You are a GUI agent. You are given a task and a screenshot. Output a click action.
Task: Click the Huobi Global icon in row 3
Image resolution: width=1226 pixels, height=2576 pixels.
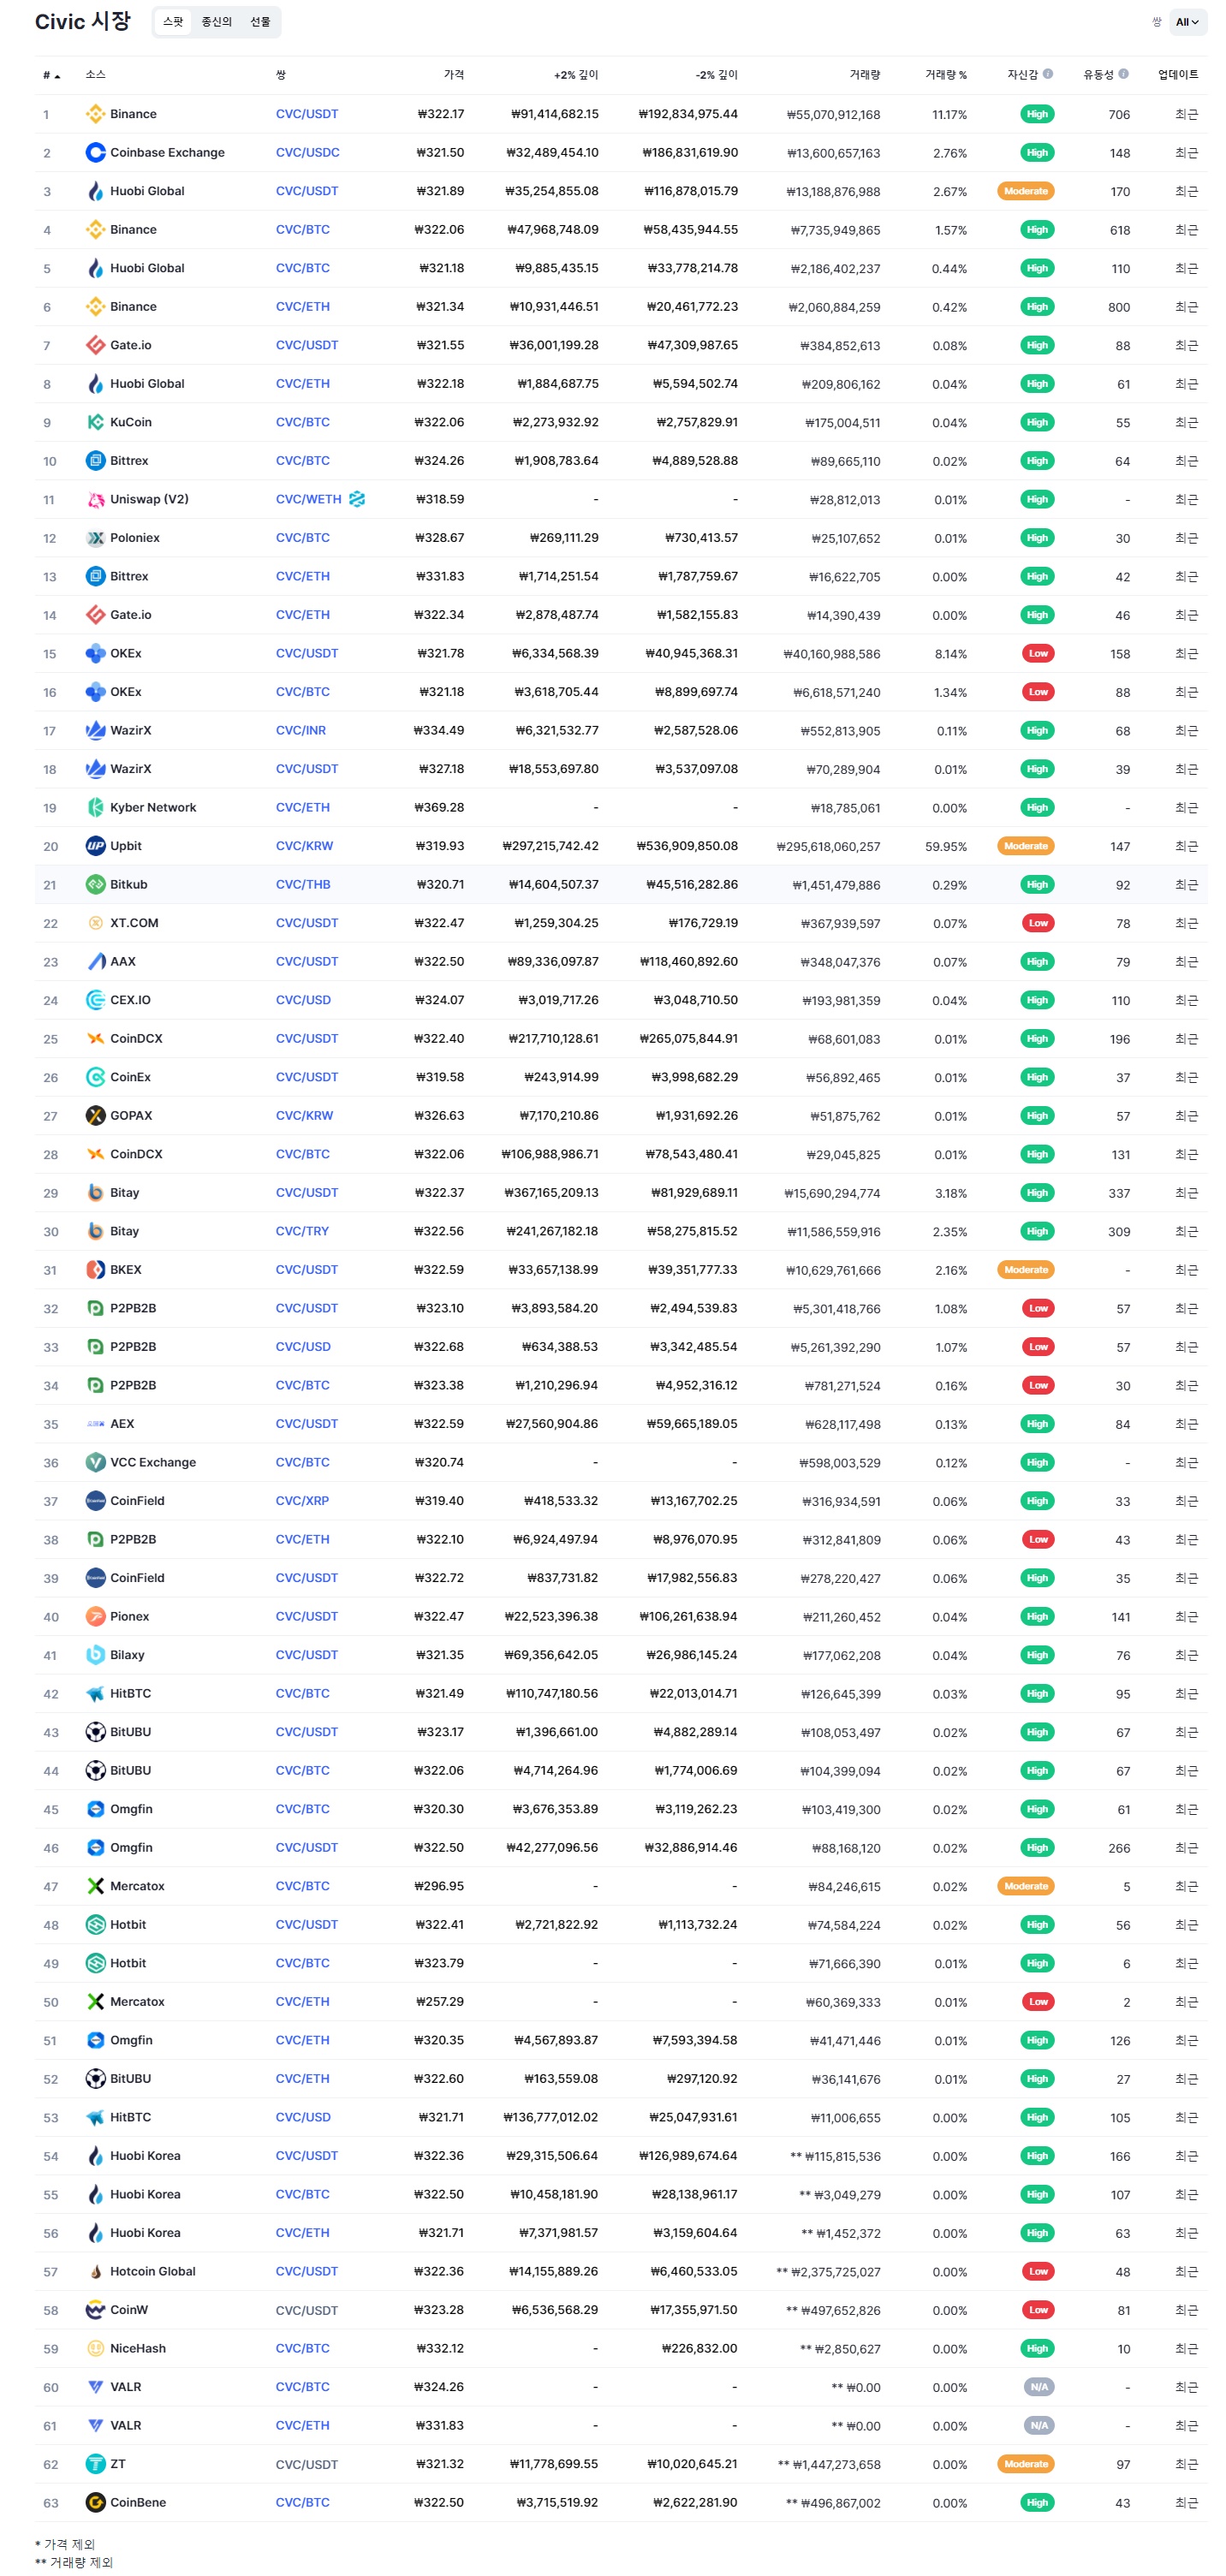pos(95,191)
